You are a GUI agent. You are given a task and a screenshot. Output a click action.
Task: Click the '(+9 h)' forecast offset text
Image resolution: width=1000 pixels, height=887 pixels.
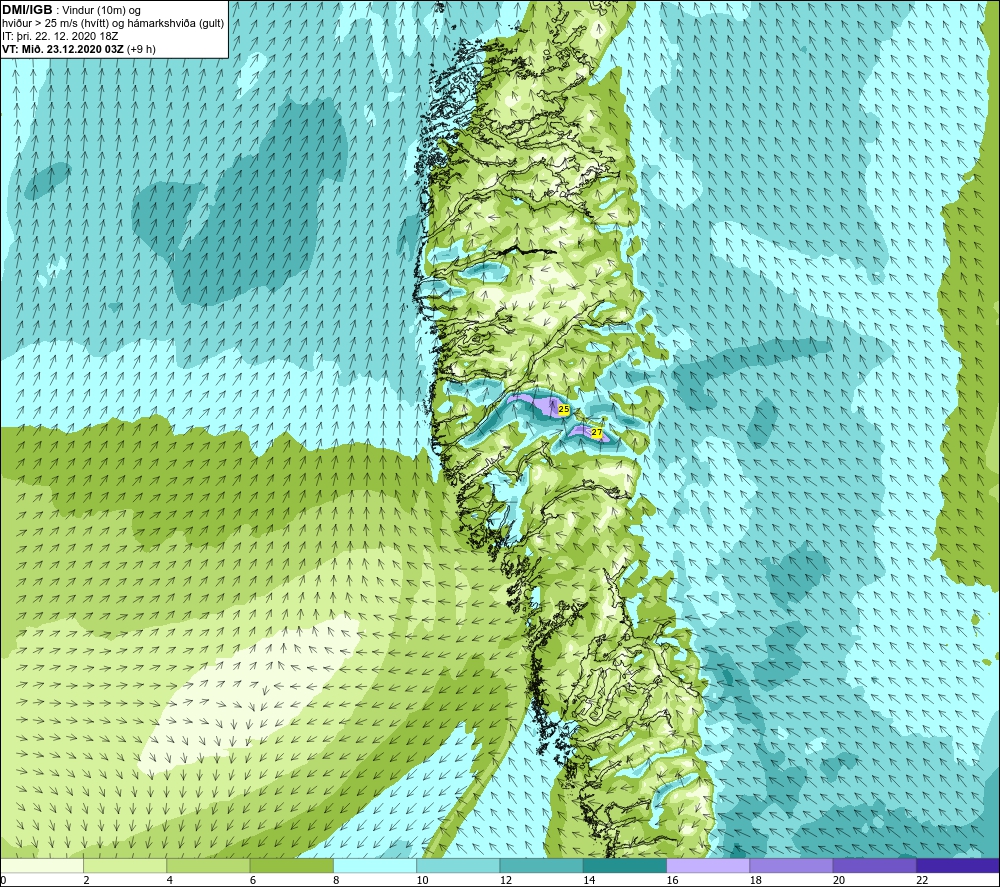[x=141, y=49]
